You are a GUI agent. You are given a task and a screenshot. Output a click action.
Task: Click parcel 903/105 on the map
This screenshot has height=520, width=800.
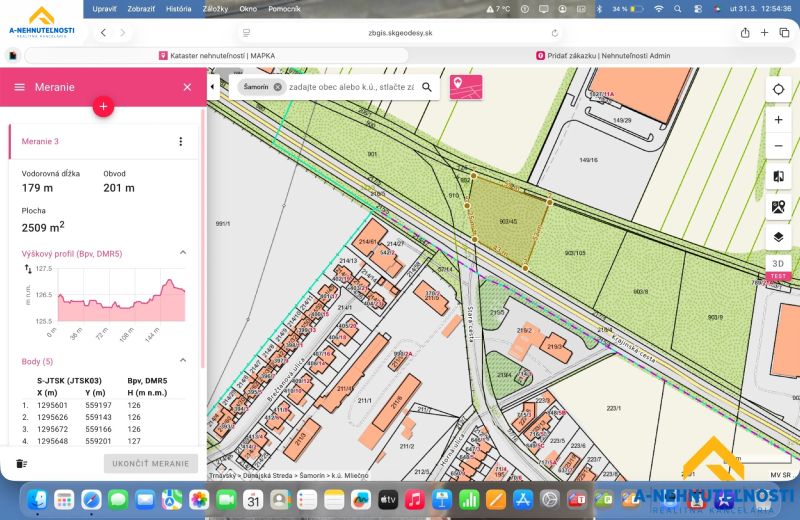575,253
